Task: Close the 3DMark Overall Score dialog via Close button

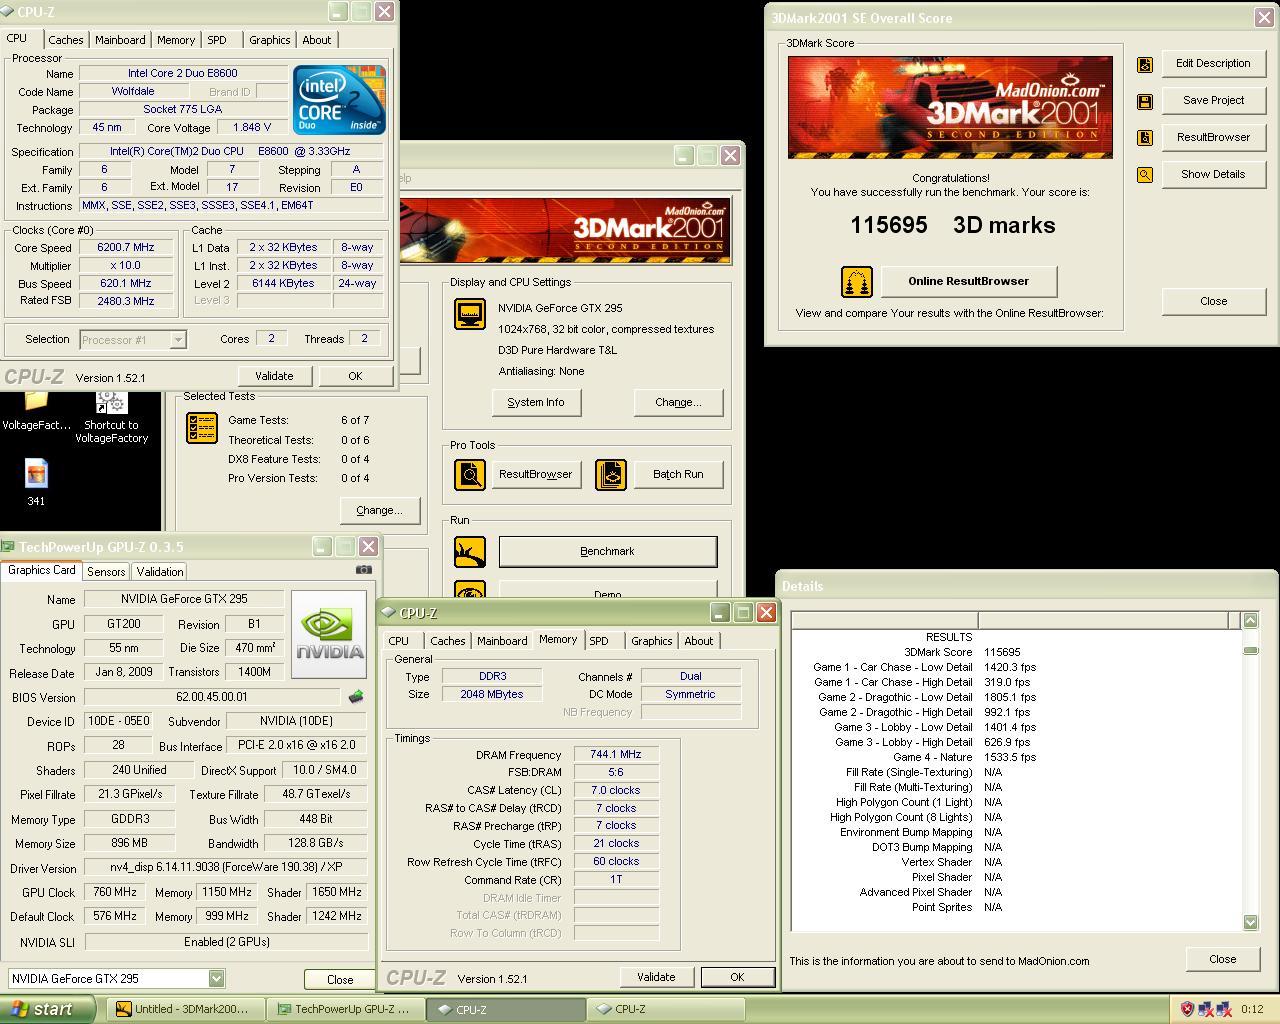Action: (1213, 301)
